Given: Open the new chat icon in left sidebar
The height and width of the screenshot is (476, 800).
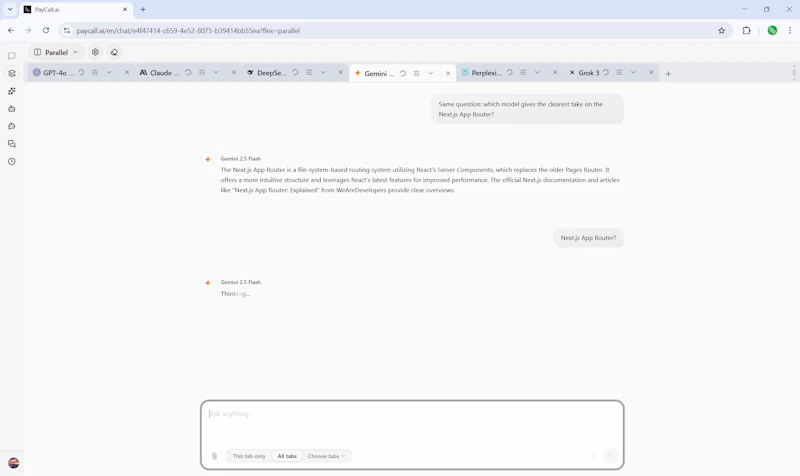Looking at the screenshot, I should click(x=12, y=56).
